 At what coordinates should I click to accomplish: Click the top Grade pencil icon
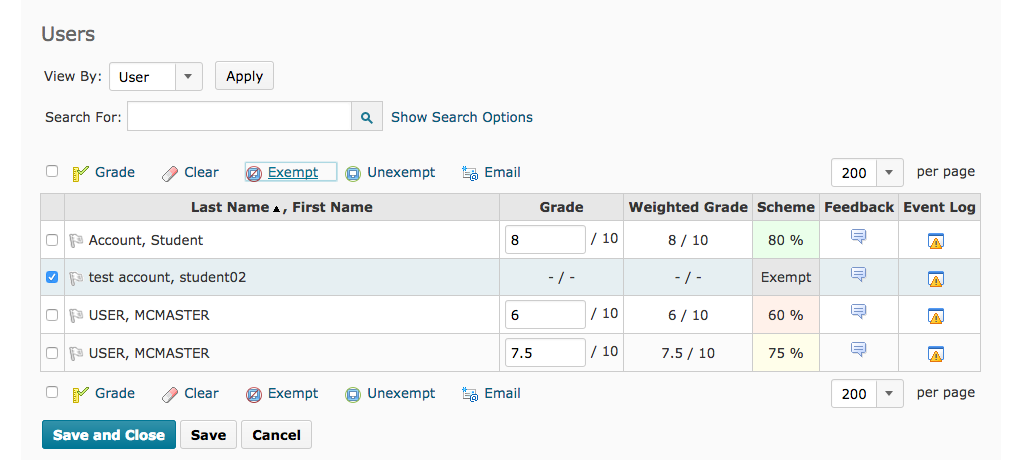[x=81, y=173]
